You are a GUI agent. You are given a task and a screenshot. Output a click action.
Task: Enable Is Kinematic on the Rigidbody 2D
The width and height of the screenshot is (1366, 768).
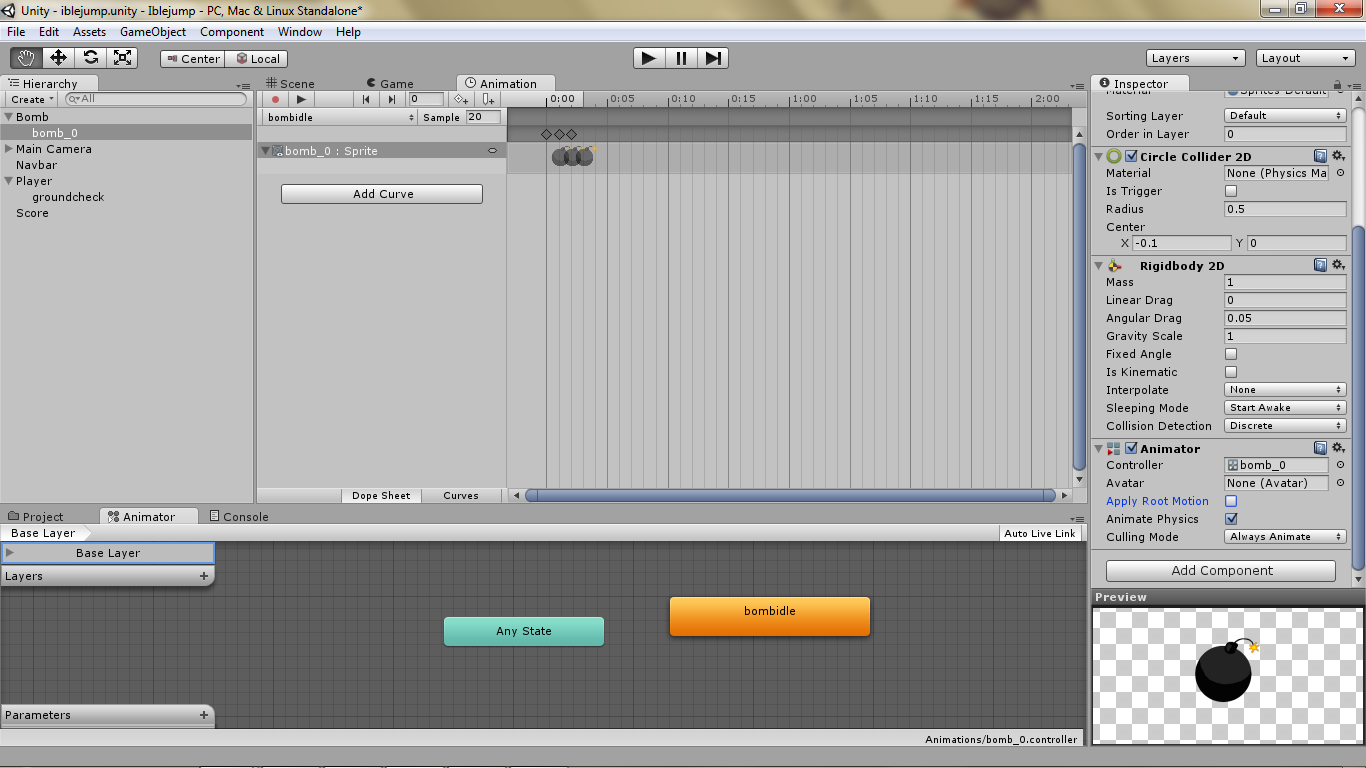1230,372
